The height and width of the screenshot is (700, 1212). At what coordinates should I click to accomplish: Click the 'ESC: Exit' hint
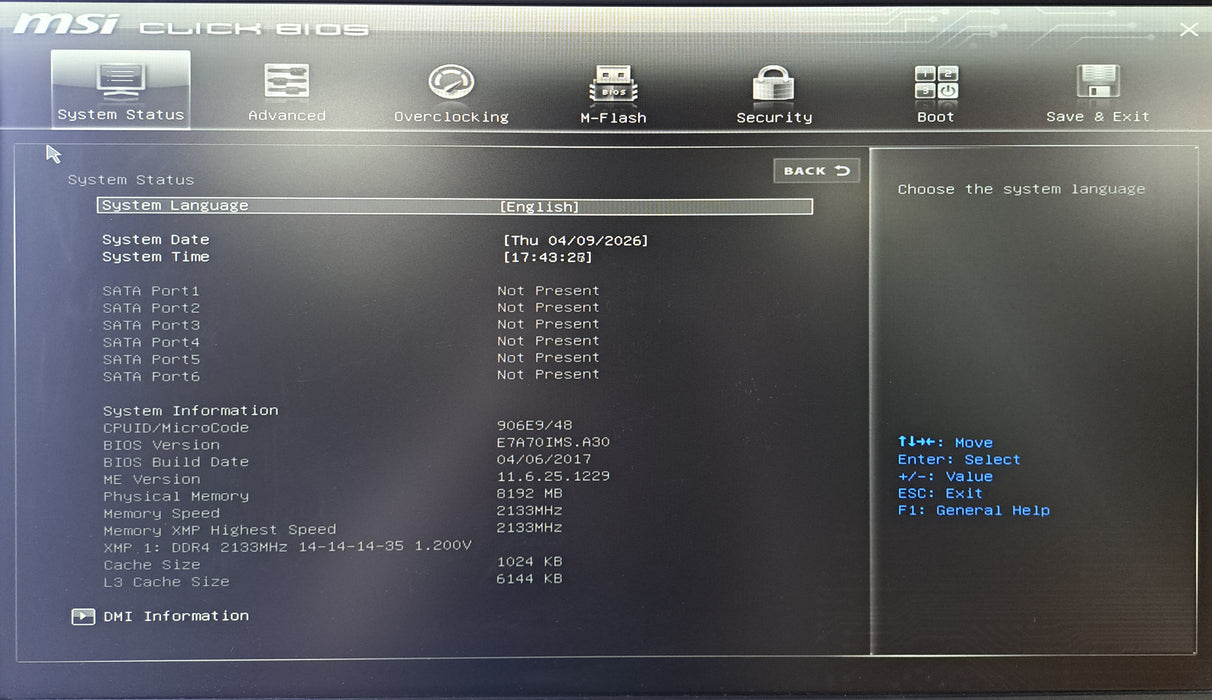(x=940, y=494)
